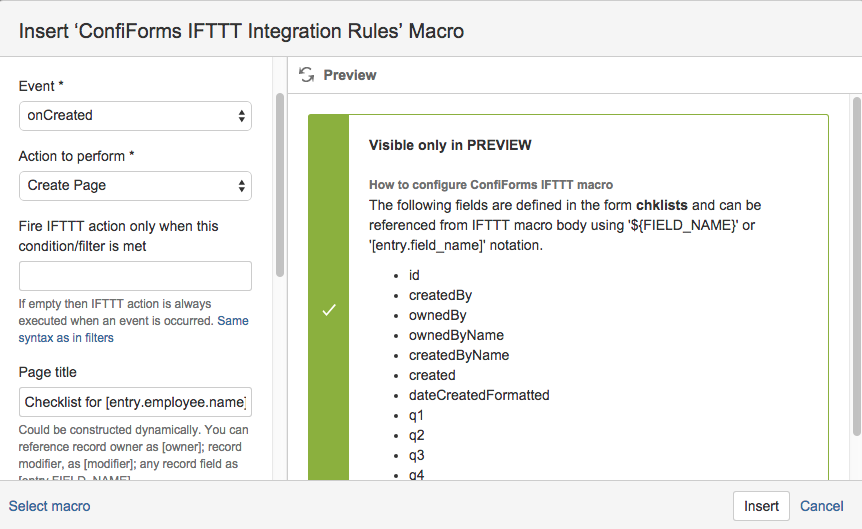
Task: Click the dialog title text
Action: click(241, 31)
